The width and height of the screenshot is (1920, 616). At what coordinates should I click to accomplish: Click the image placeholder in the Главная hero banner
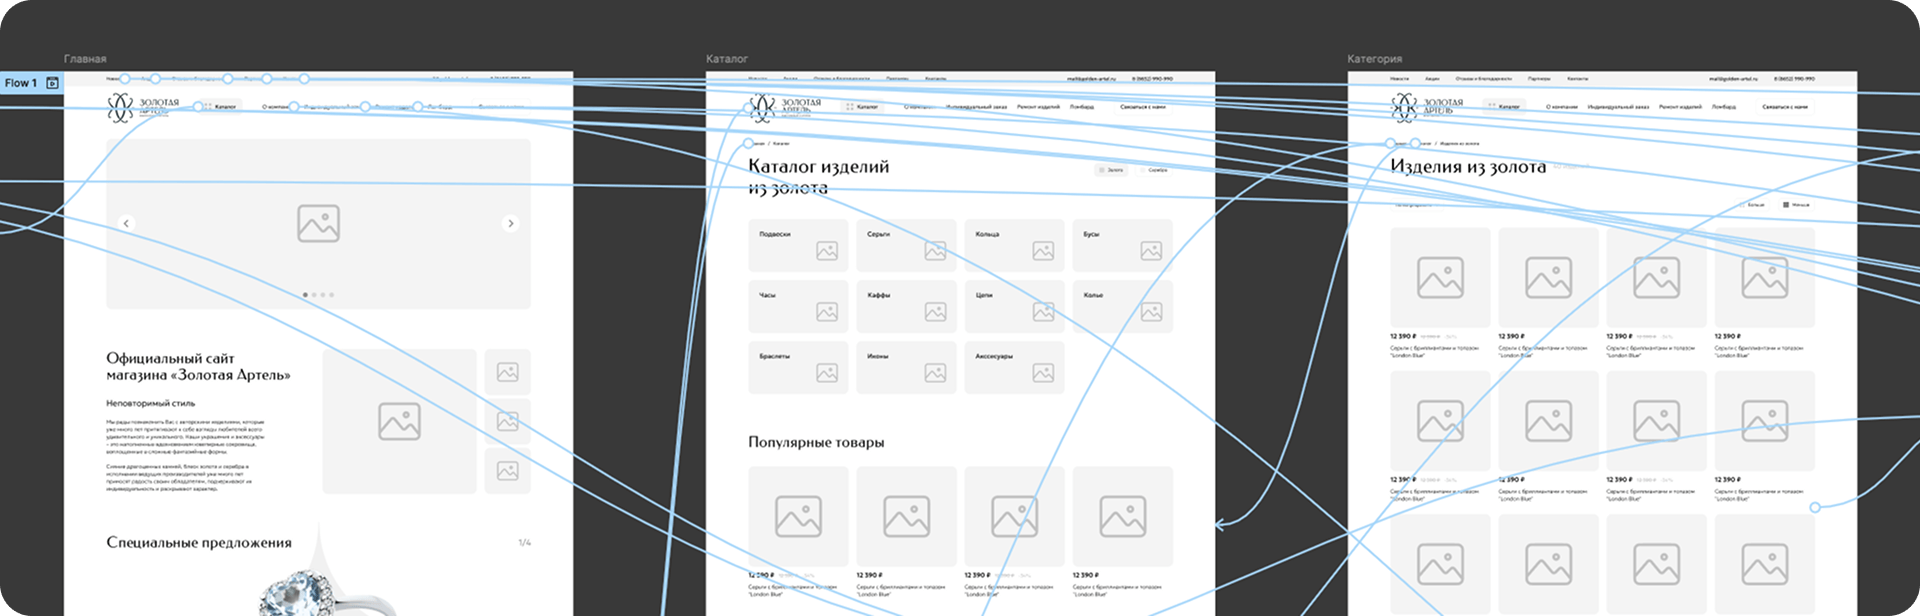pos(318,223)
